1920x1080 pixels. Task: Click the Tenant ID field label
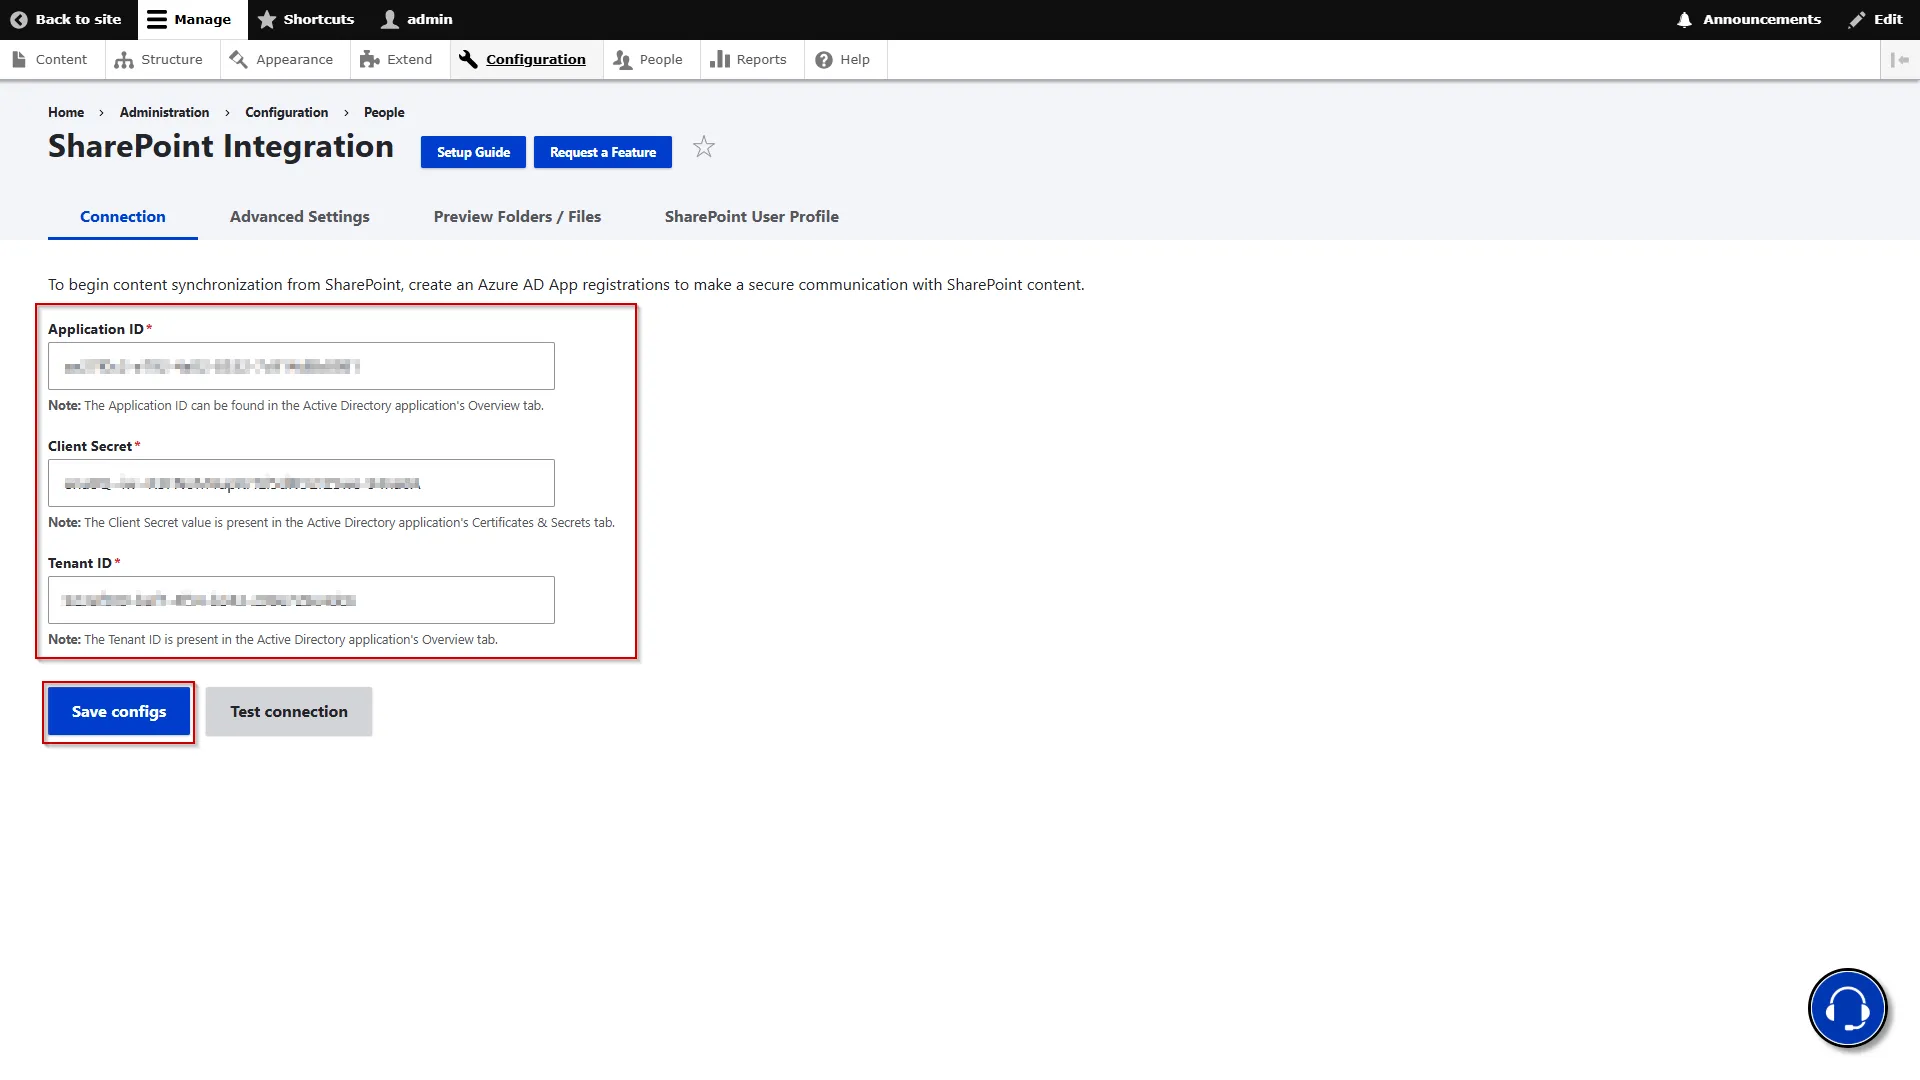[80, 563]
